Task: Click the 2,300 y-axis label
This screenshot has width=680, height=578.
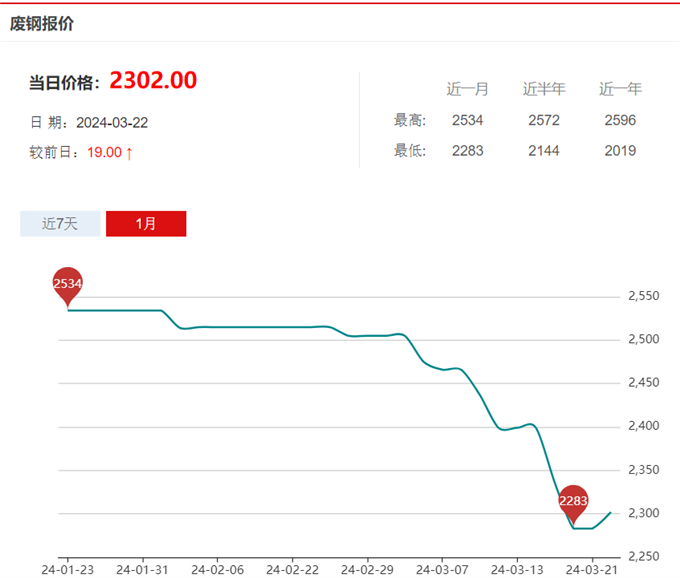Action: (x=644, y=513)
